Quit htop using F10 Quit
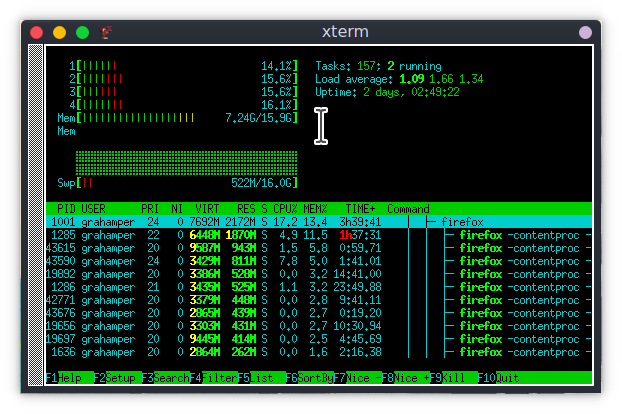The width and height of the screenshot is (622, 414). point(498,378)
